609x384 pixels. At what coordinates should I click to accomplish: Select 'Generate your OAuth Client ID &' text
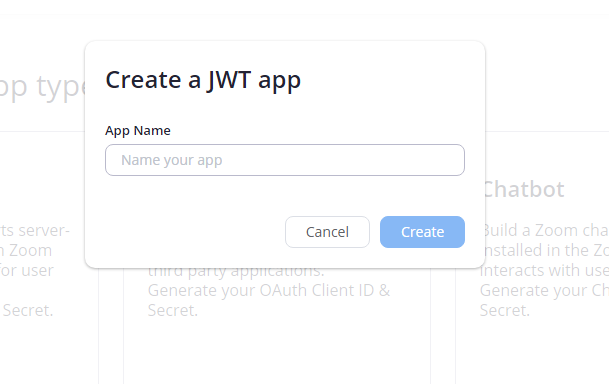(269, 290)
